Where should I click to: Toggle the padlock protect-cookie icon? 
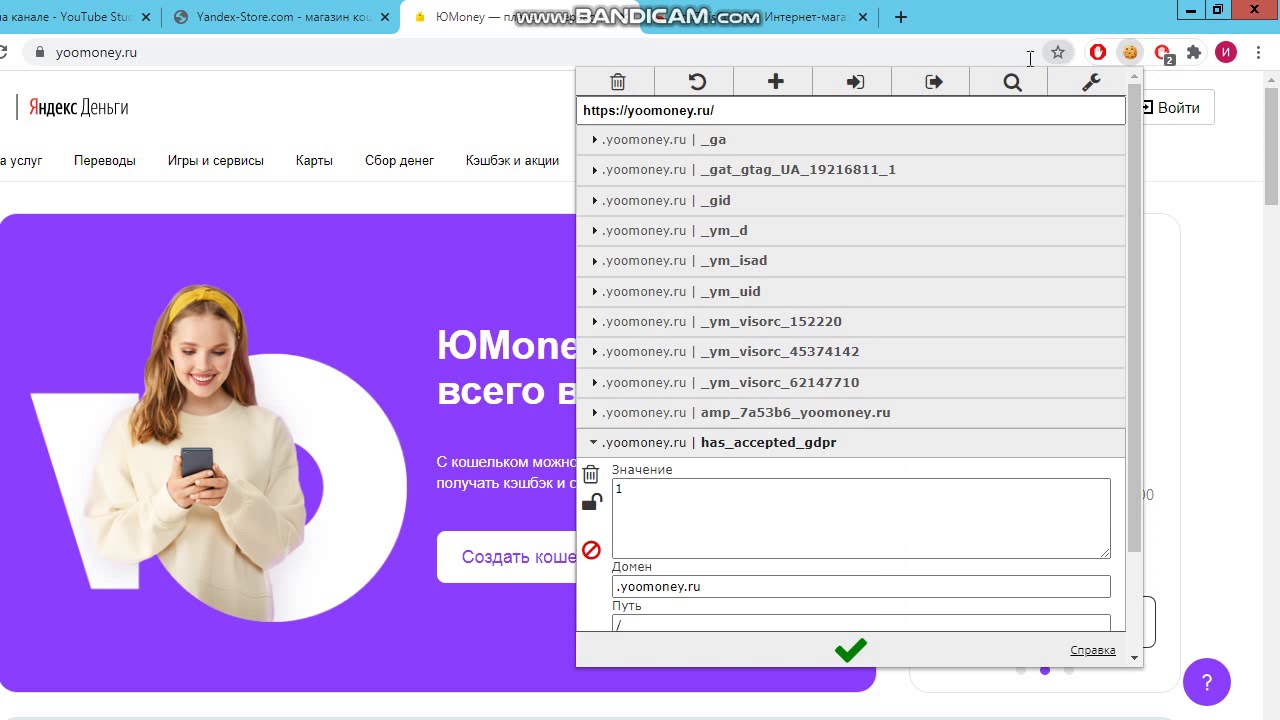[592, 502]
